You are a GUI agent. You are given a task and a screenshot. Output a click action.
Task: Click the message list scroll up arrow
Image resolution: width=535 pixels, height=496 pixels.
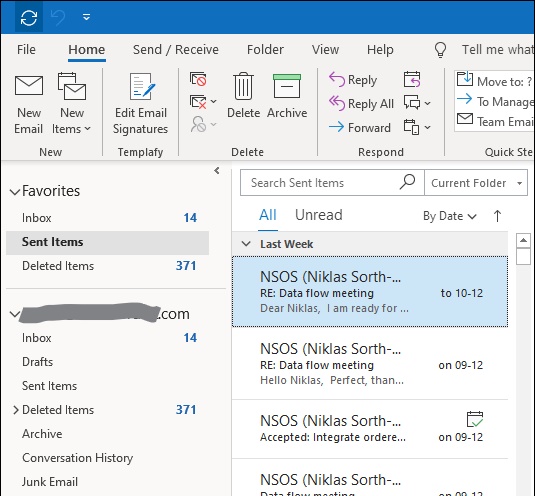click(x=523, y=240)
